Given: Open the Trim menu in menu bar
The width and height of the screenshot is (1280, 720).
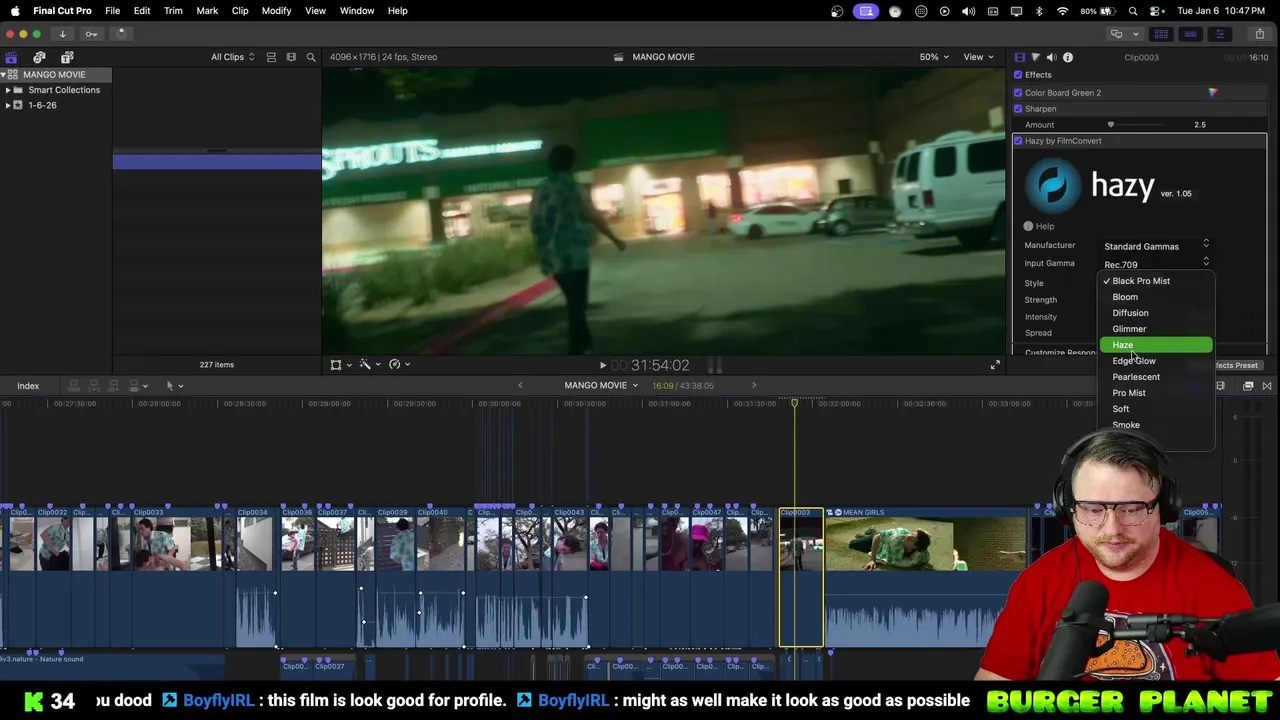Looking at the screenshot, I should 173,11.
